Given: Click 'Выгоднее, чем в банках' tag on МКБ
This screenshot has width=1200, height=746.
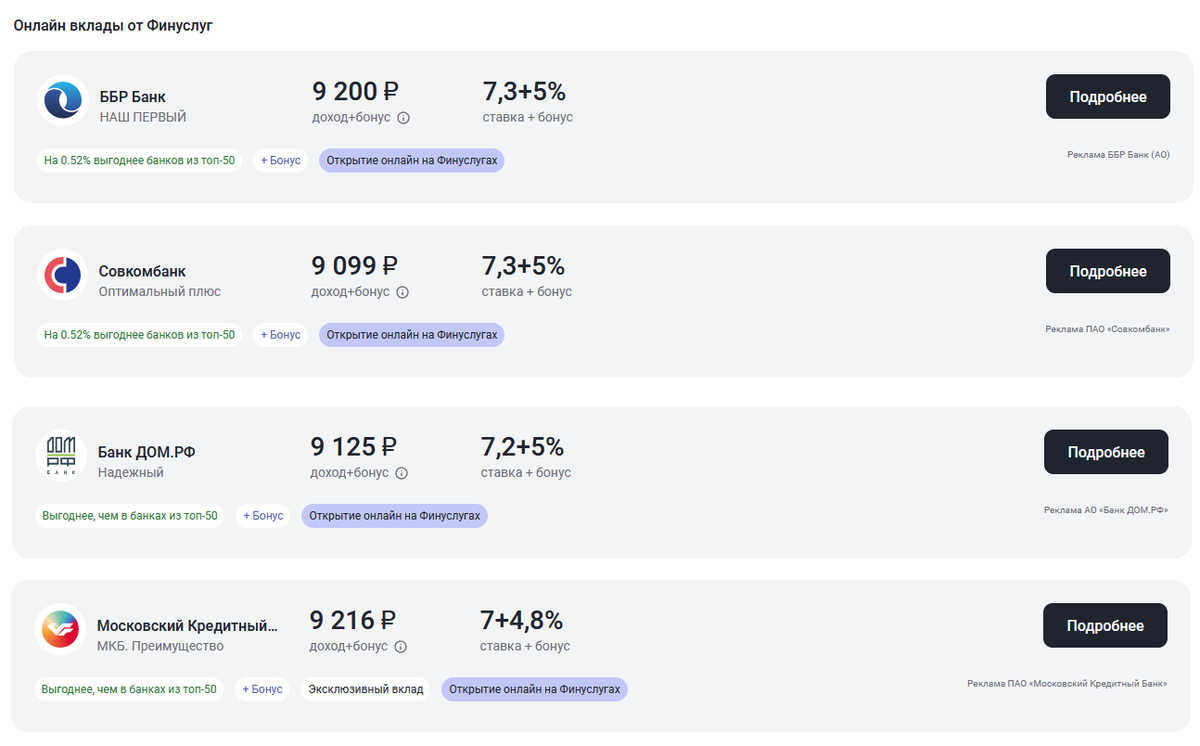Looking at the screenshot, I should click(x=129, y=689).
